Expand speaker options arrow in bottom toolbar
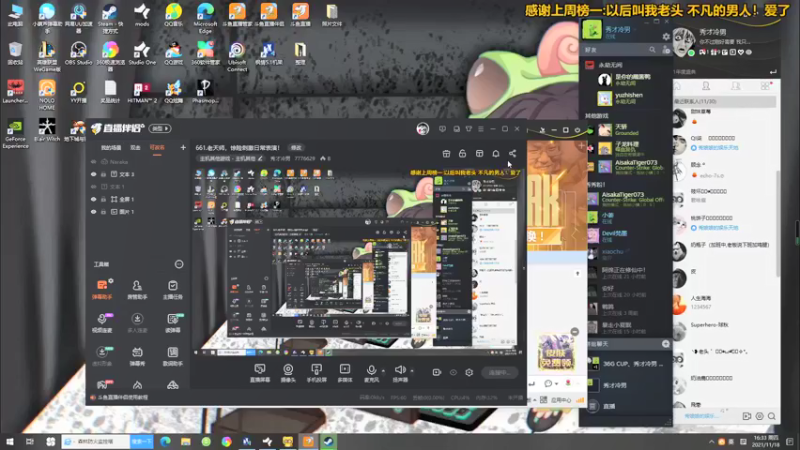The image size is (800, 450). point(412,371)
